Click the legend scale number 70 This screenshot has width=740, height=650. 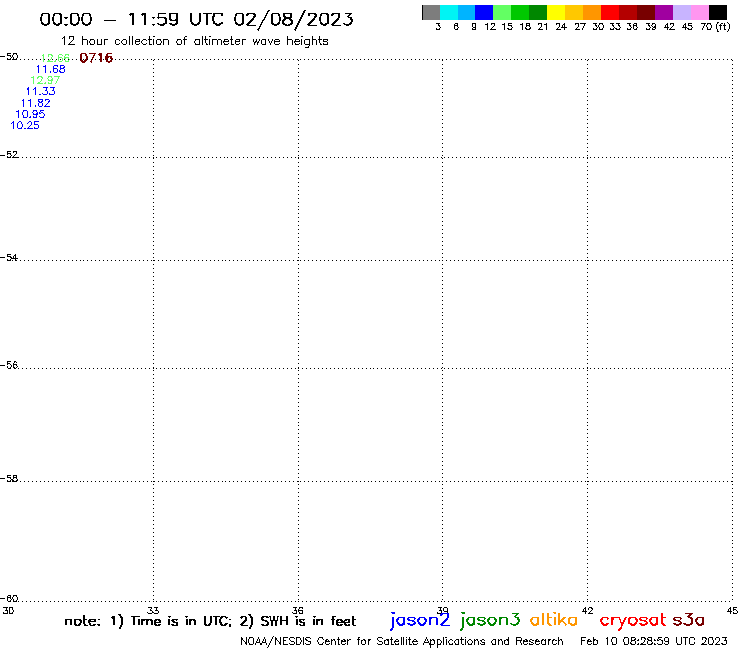[706, 27]
